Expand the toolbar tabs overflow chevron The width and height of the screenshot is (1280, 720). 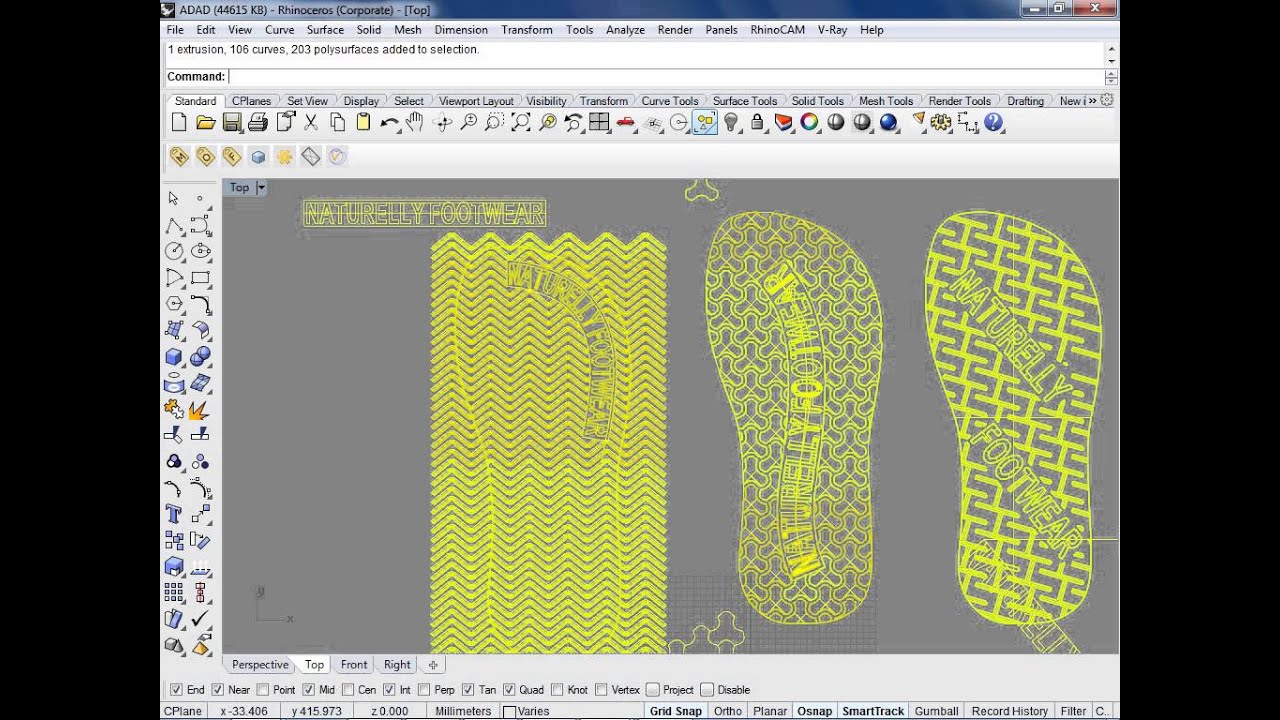point(1091,101)
